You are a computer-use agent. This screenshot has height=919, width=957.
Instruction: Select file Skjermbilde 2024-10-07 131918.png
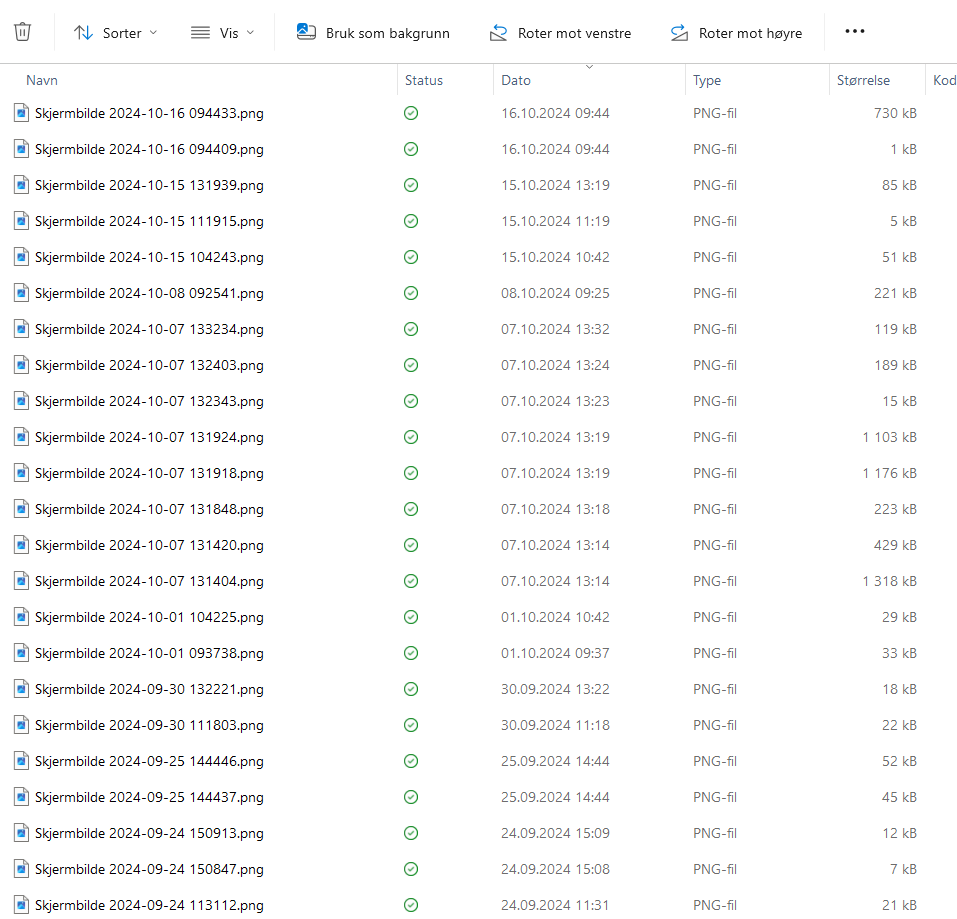[149, 473]
